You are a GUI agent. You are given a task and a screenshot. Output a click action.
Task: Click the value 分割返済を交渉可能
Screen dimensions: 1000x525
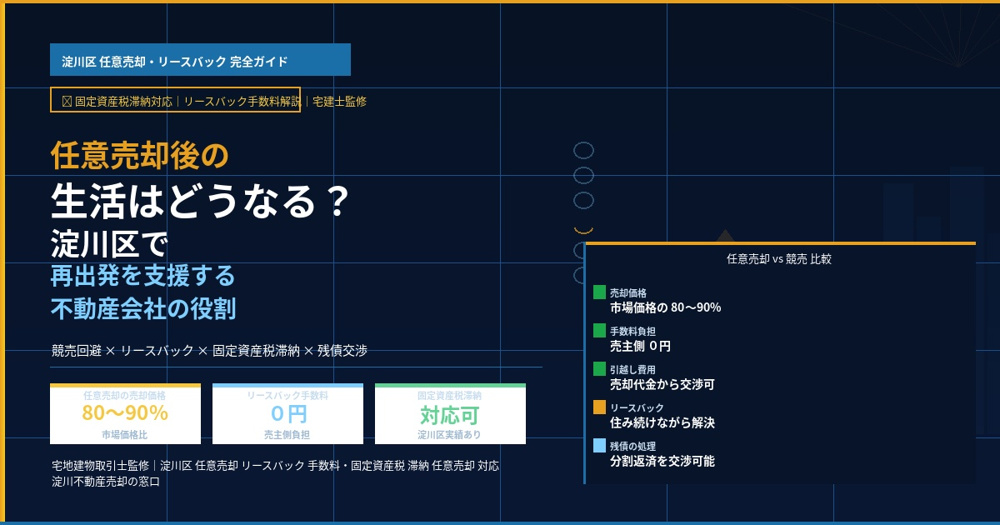[x=662, y=461]
